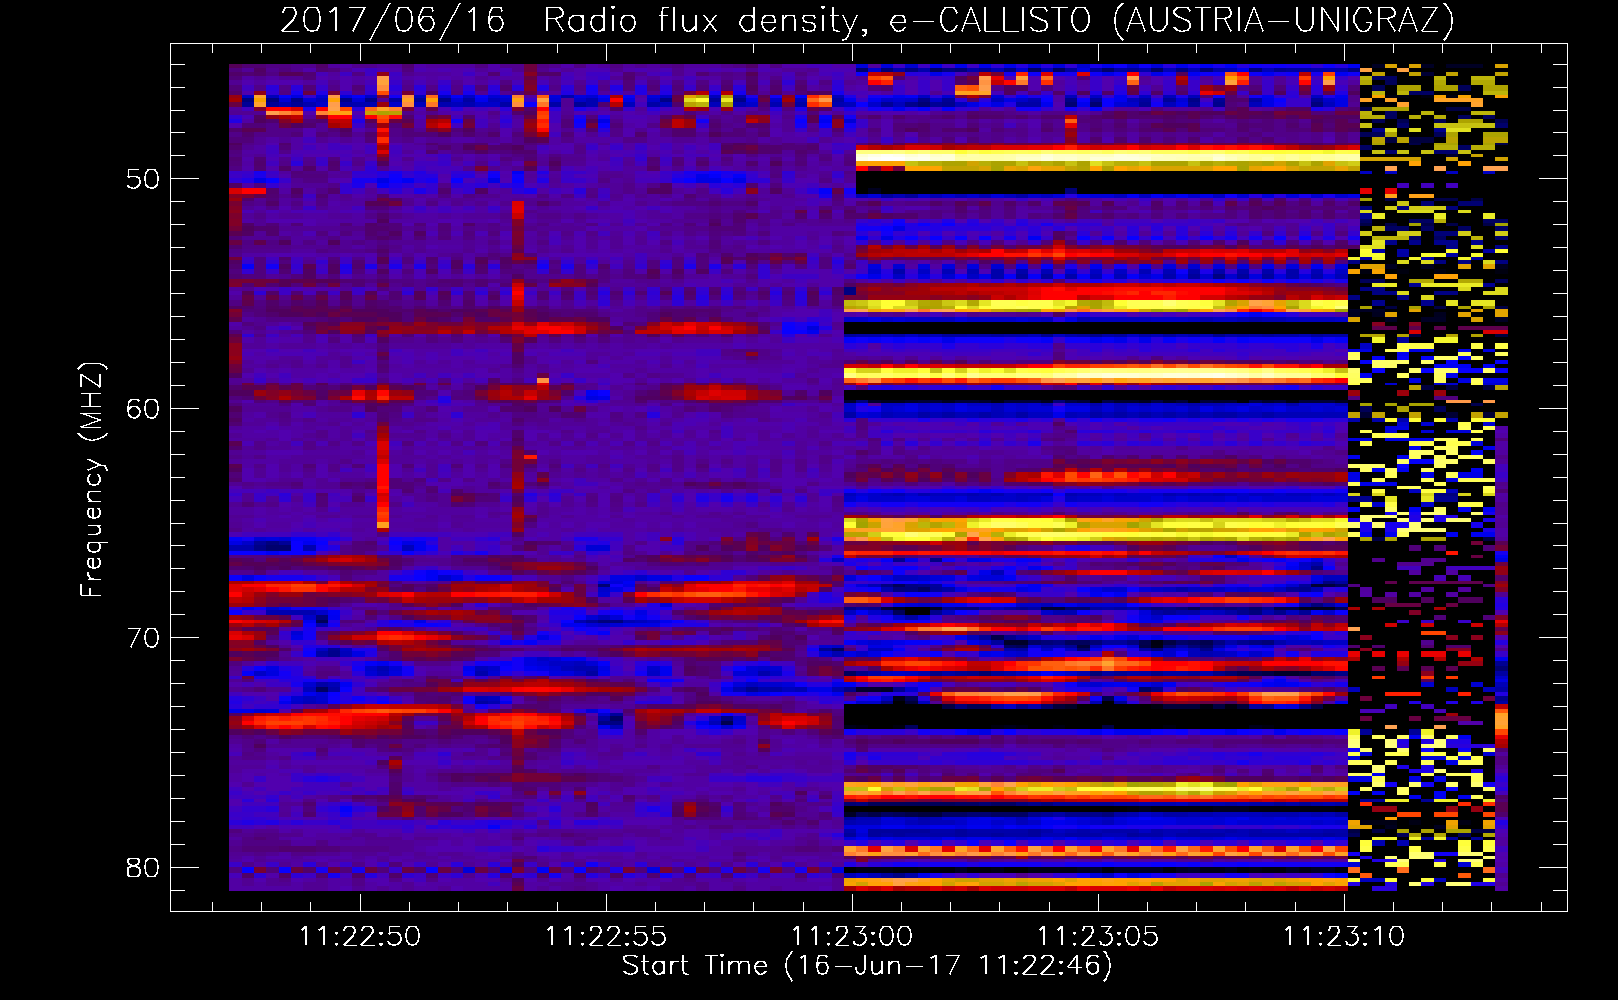The height and width of the screenshot is (1000, 1618).
Task: Select the 60 MHz frequency tick label
Action: click(x=143, y=409)
